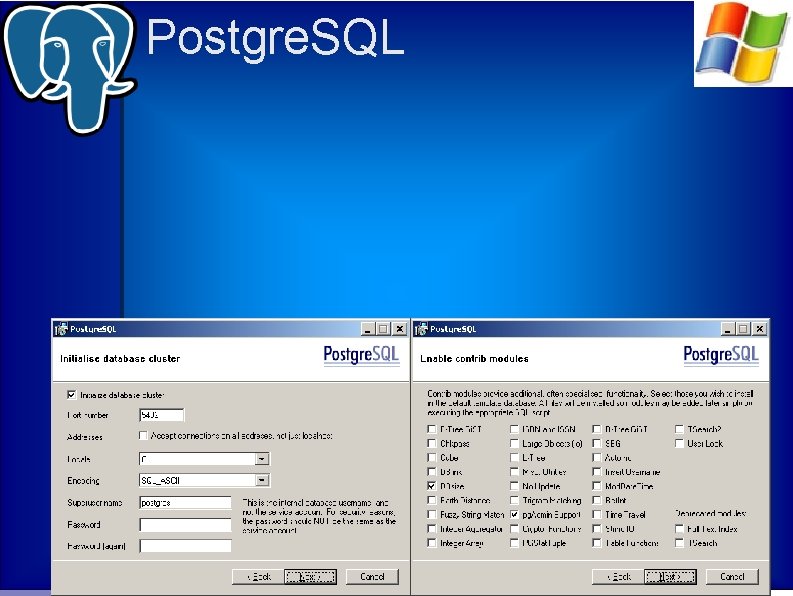This screenshot has height=596, width=793.
Task: Enable Misc. Utilities module
Action: tap(514, 472)
